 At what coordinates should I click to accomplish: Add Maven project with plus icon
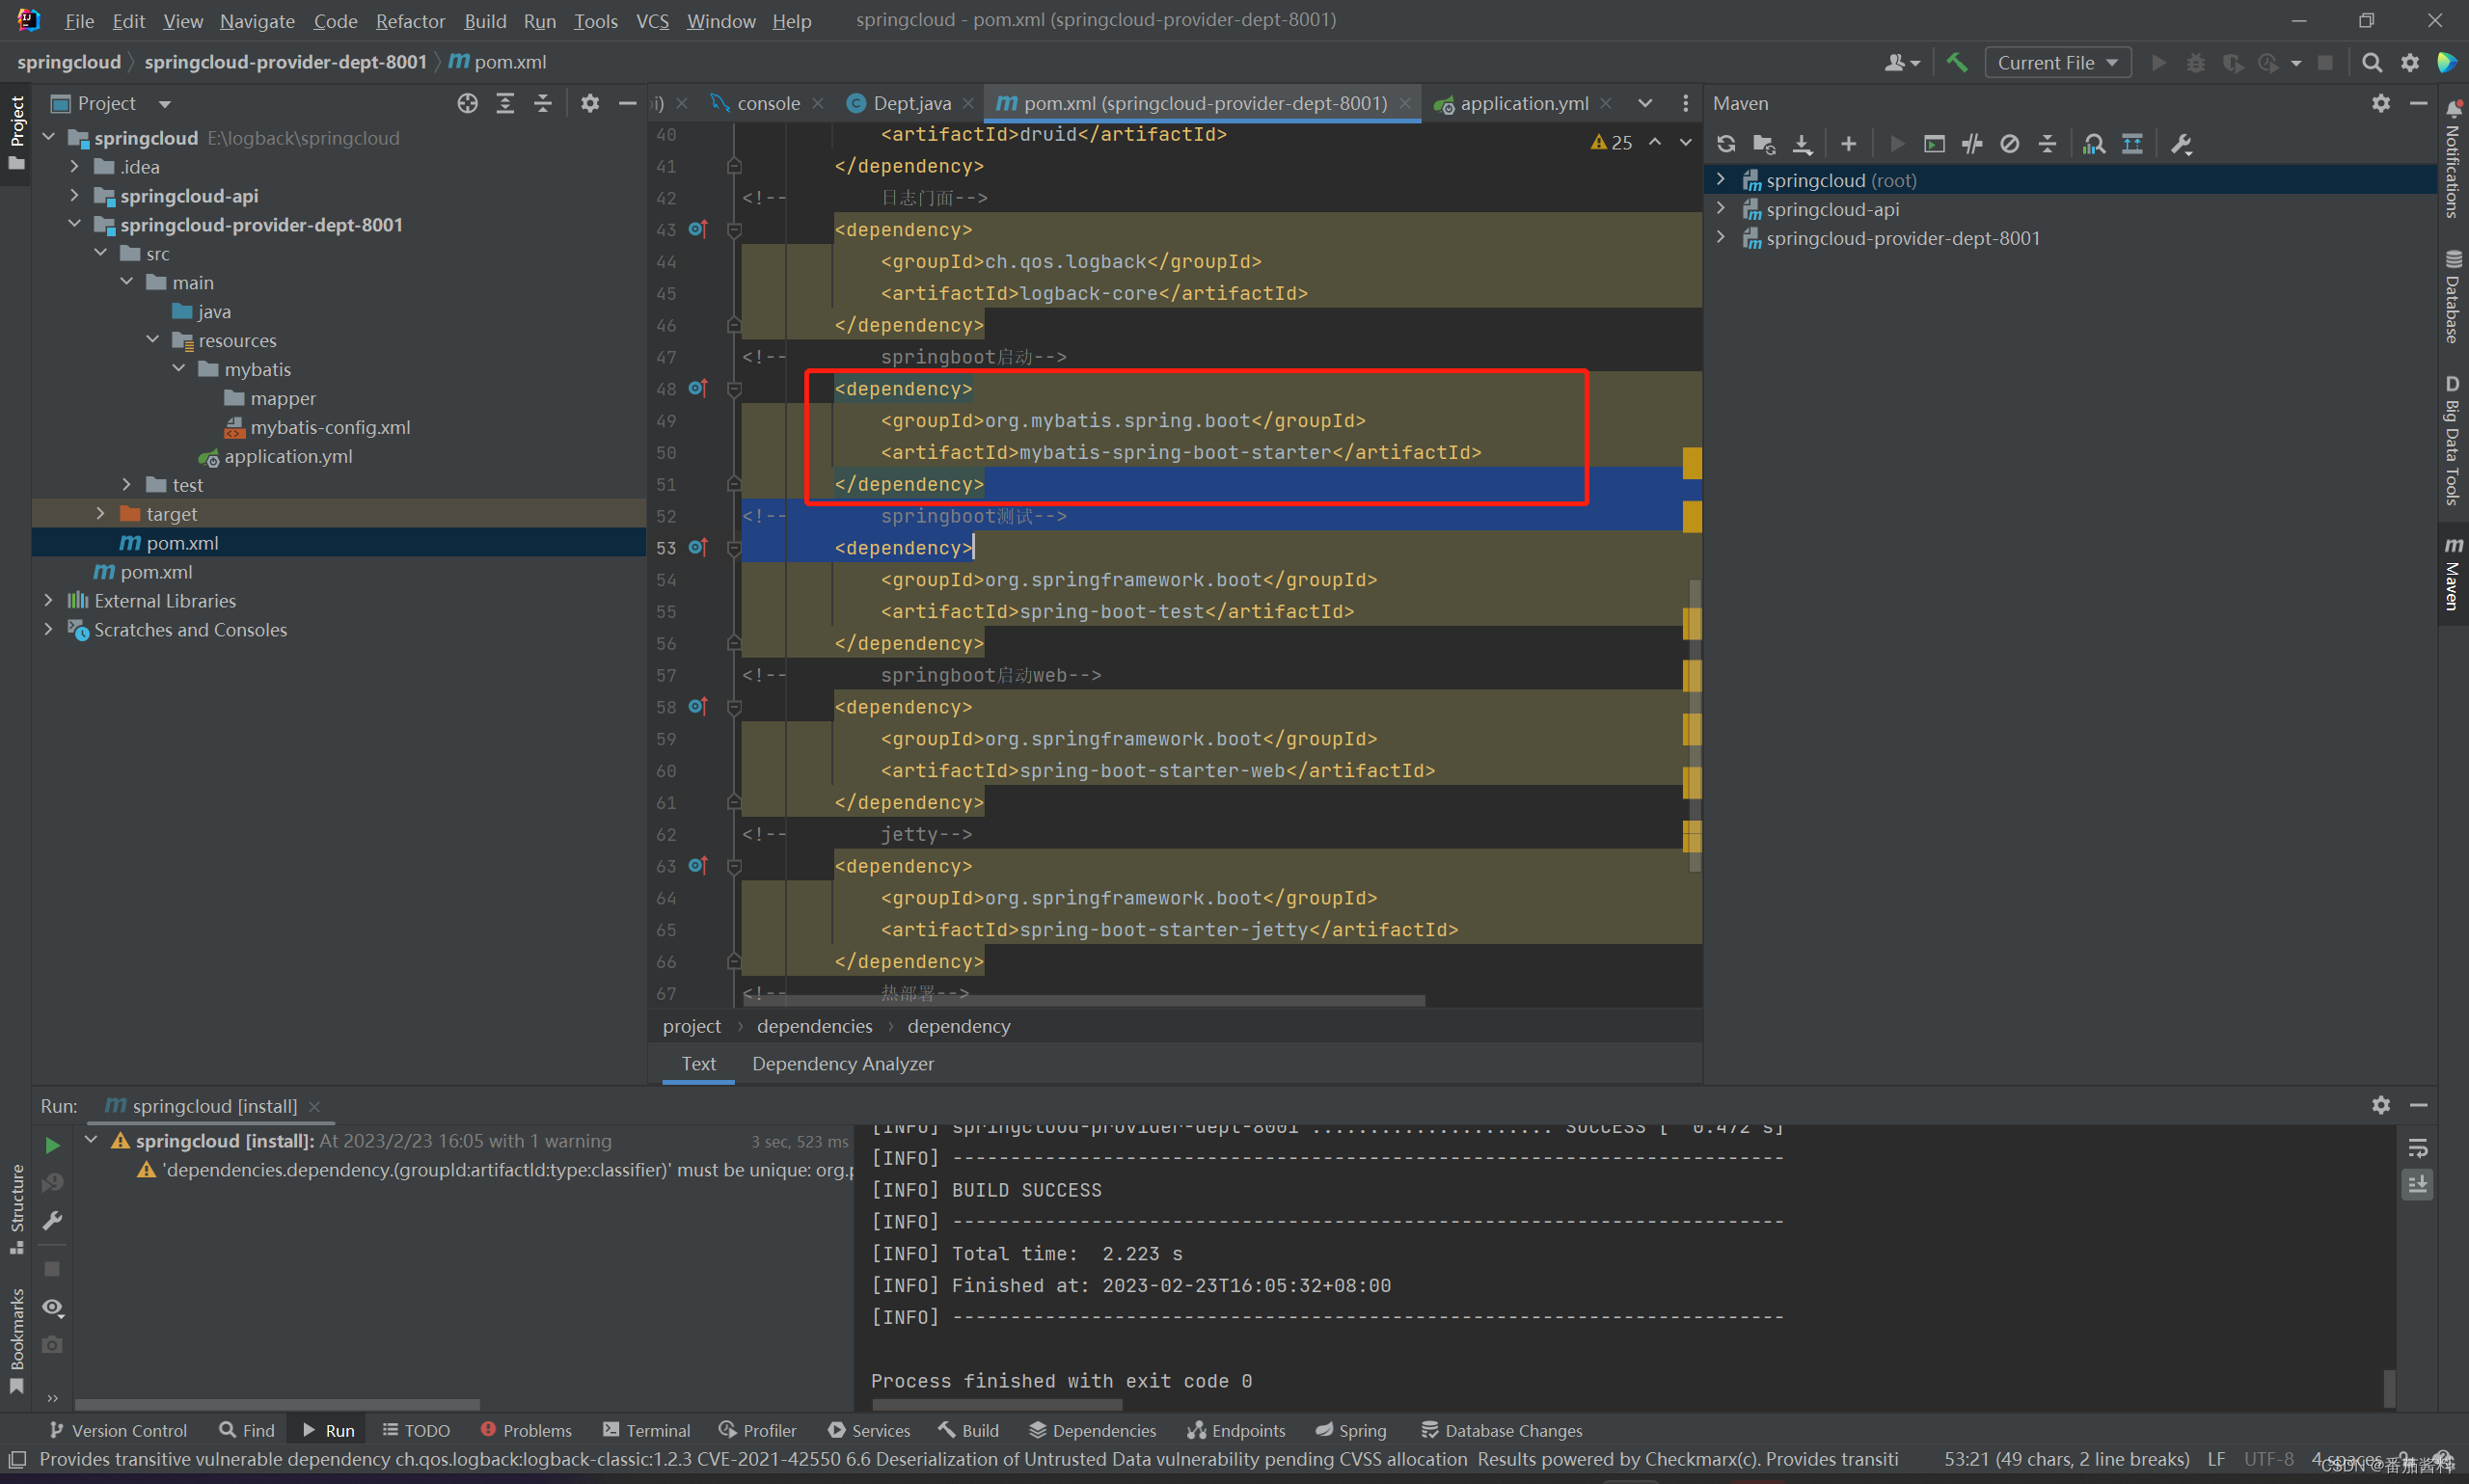pos(1848,144)
